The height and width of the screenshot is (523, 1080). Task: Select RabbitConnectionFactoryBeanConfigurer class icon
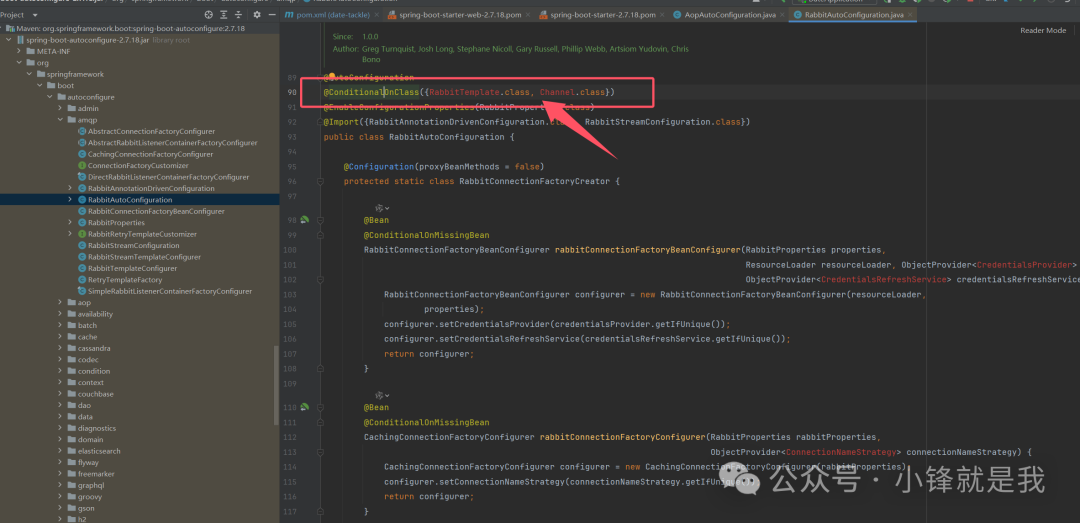(x=82, y=211)
